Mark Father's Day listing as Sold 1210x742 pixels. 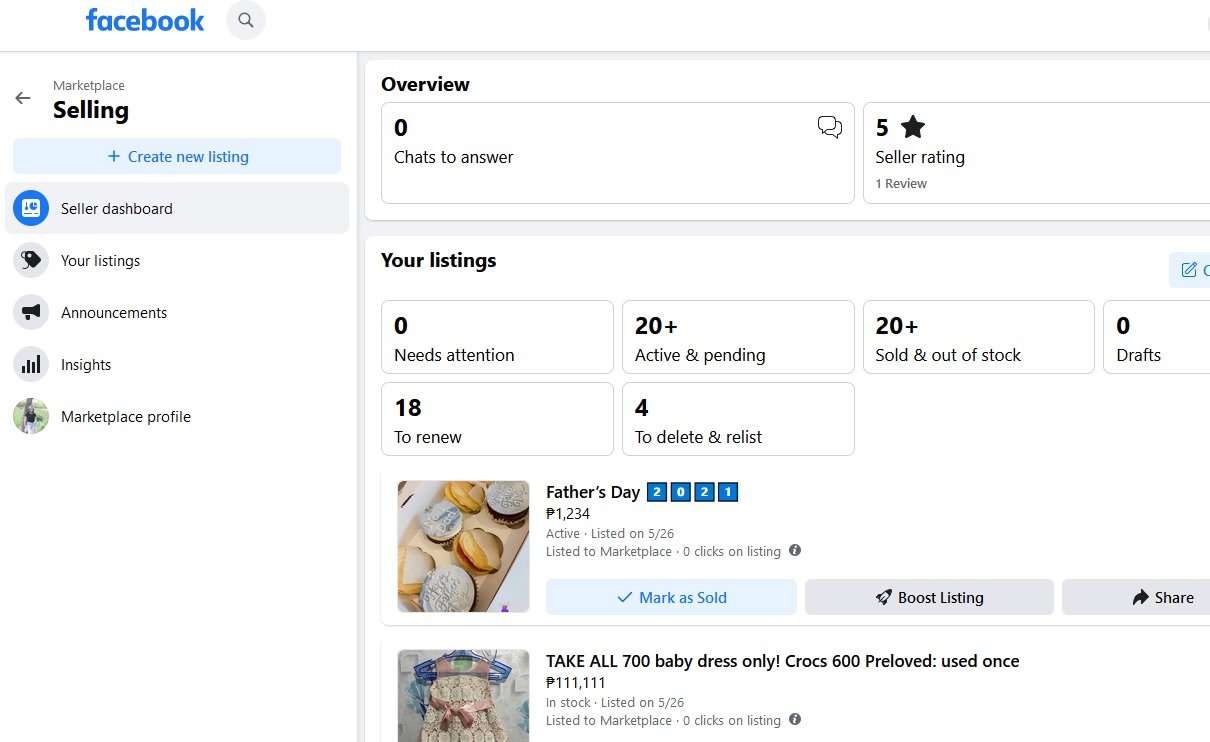[671, 597]
